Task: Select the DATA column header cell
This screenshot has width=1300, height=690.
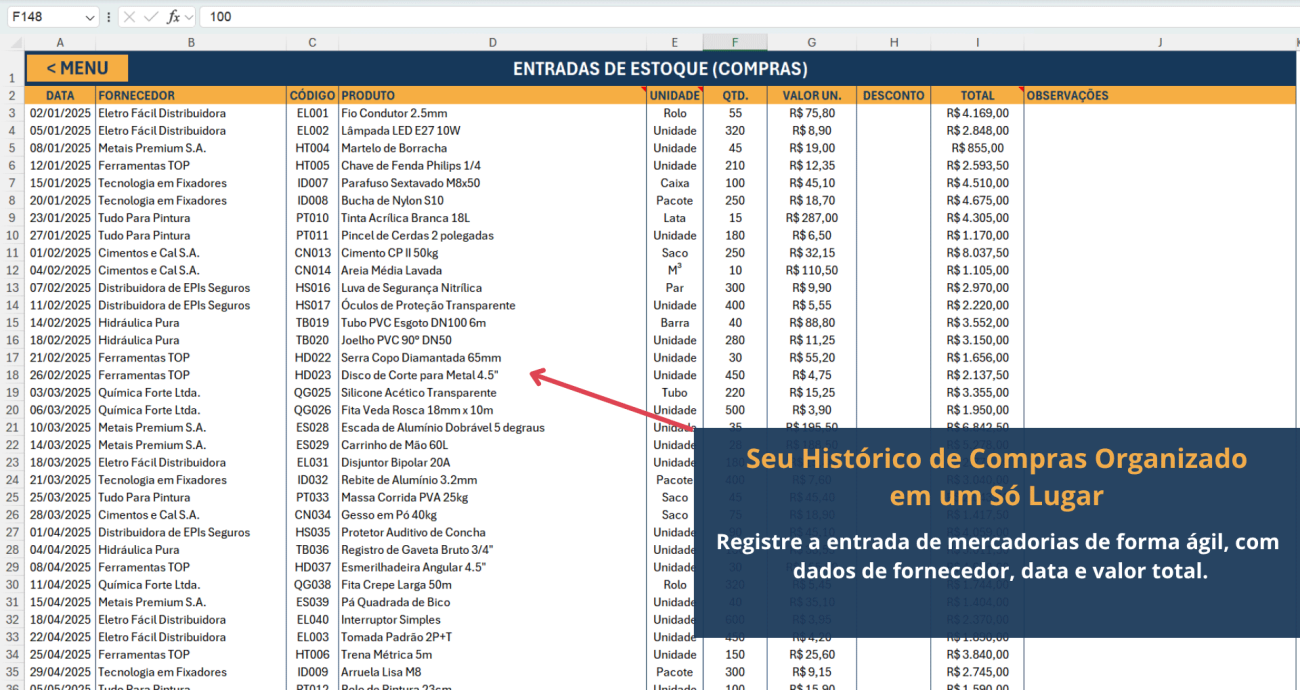Action: click(60, 95)
